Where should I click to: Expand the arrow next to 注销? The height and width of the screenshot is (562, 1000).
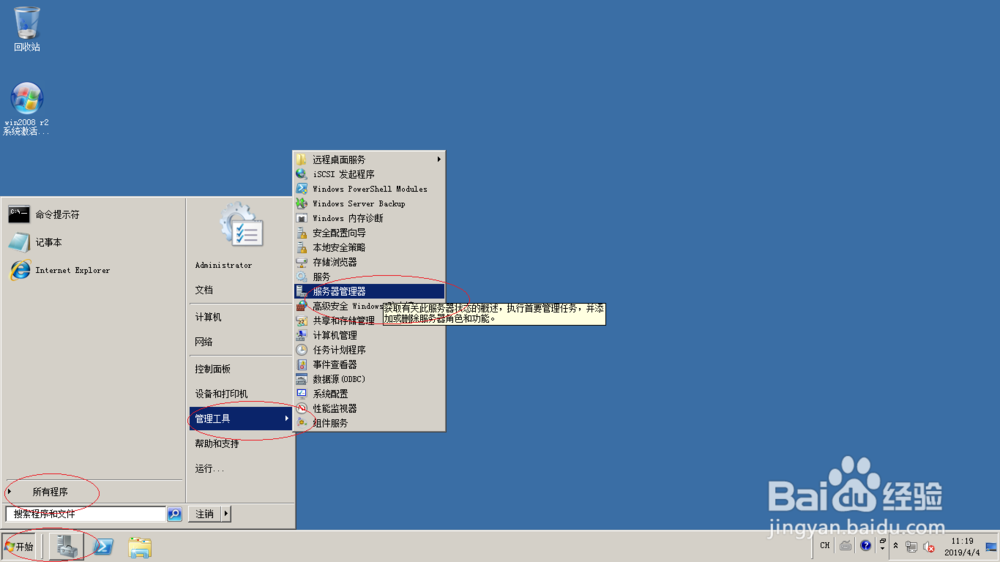(226, 514)
